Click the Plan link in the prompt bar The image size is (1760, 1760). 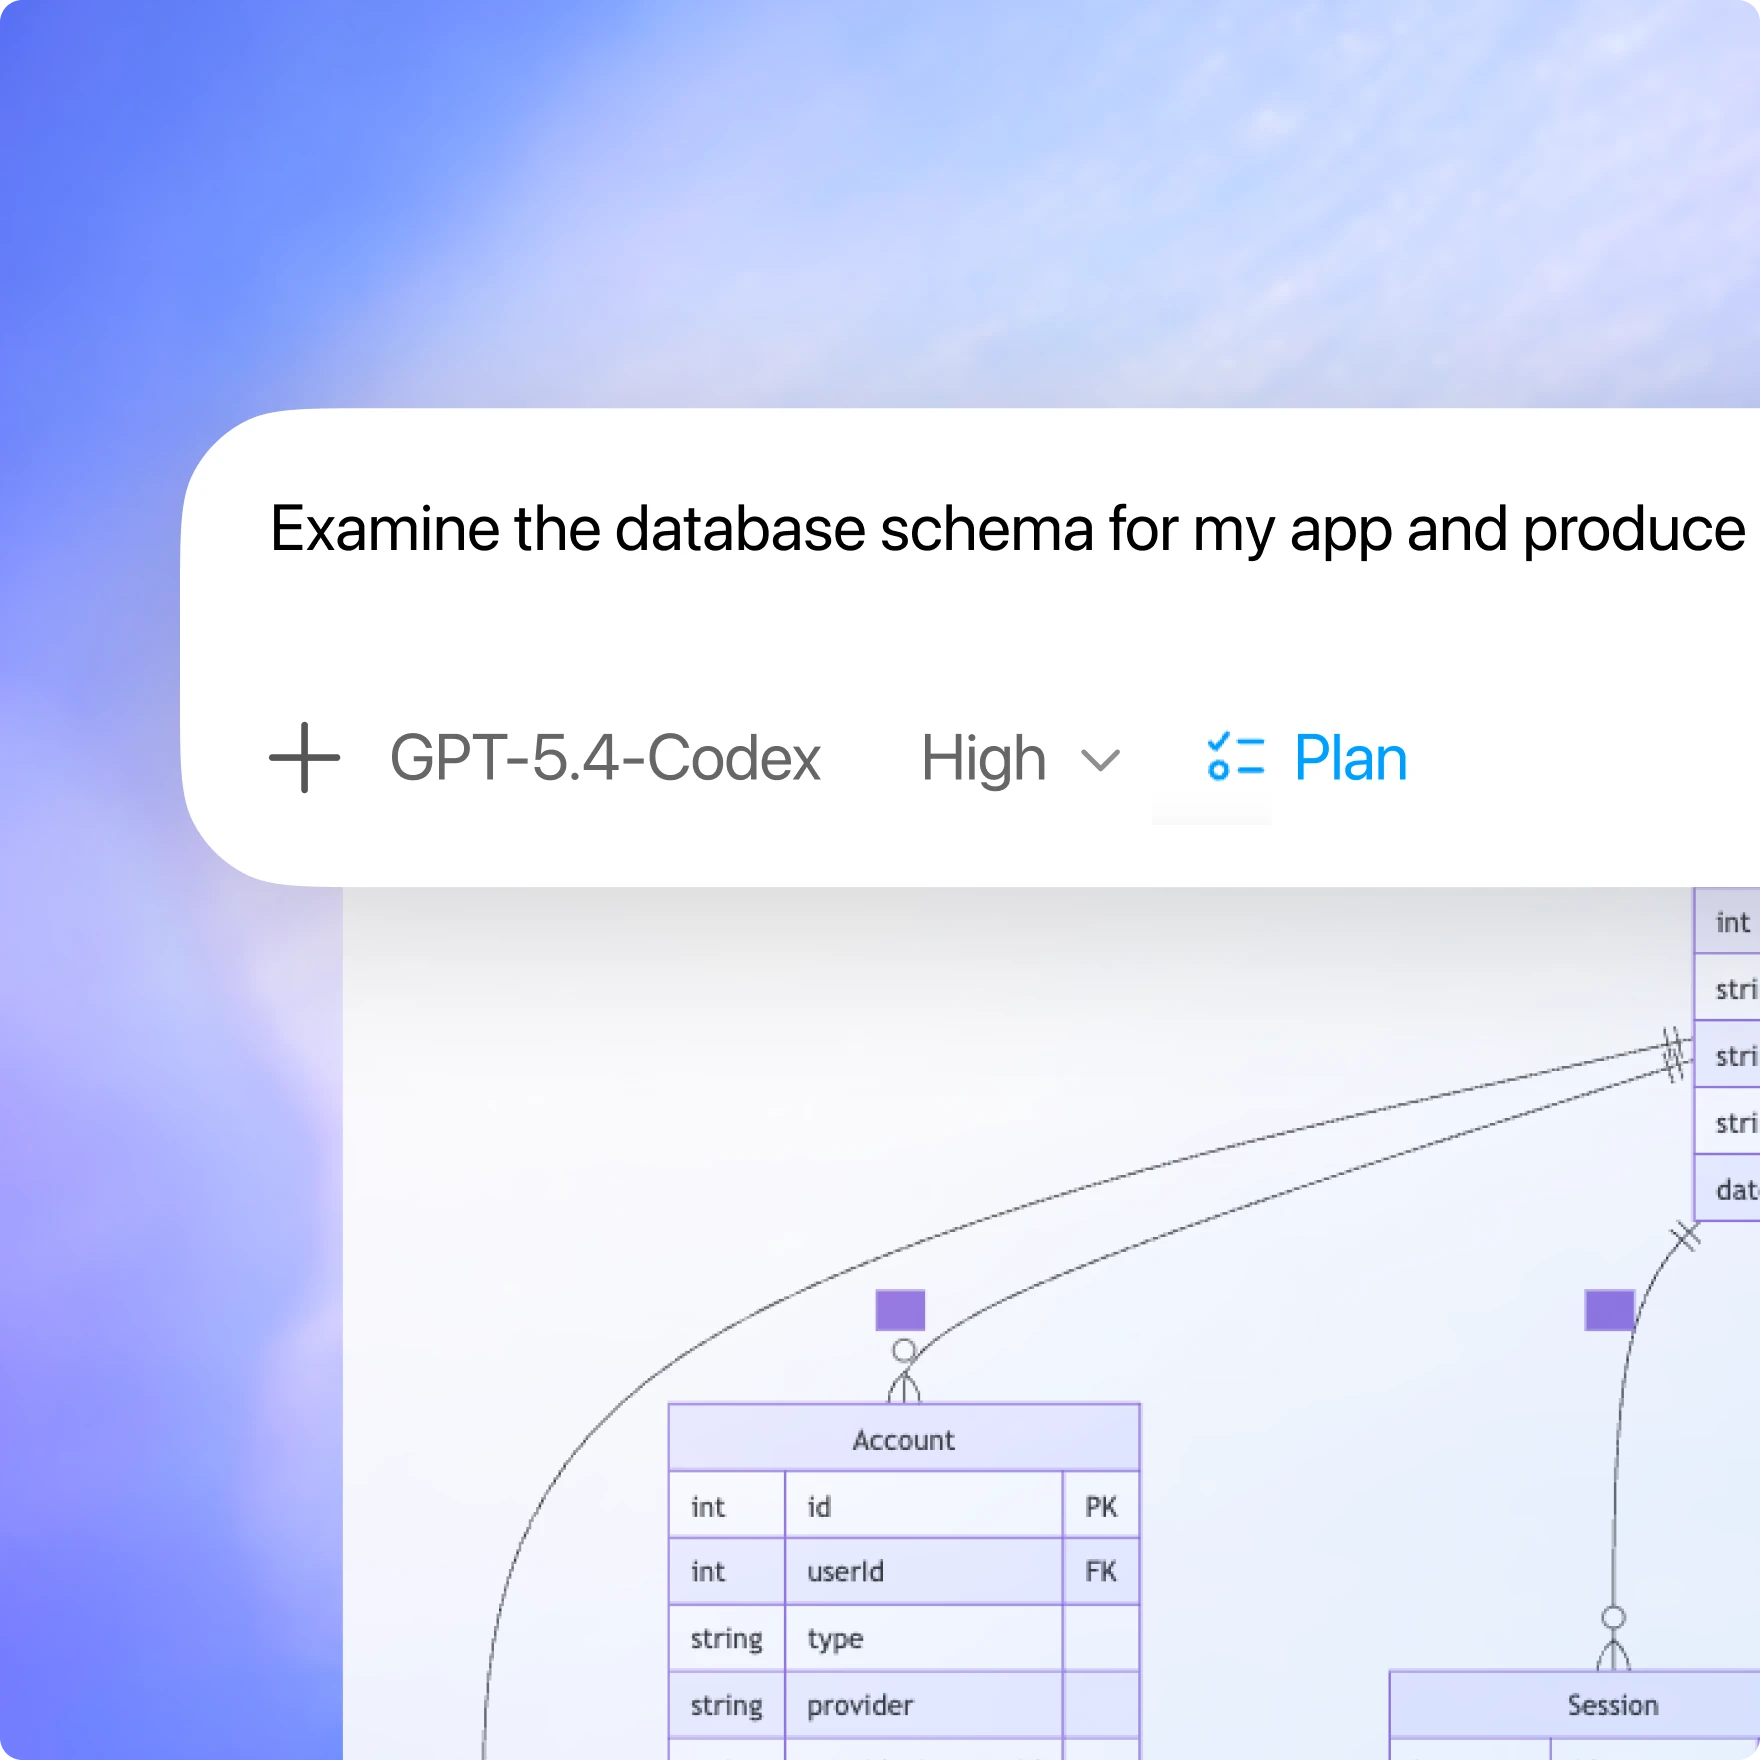1349,758
